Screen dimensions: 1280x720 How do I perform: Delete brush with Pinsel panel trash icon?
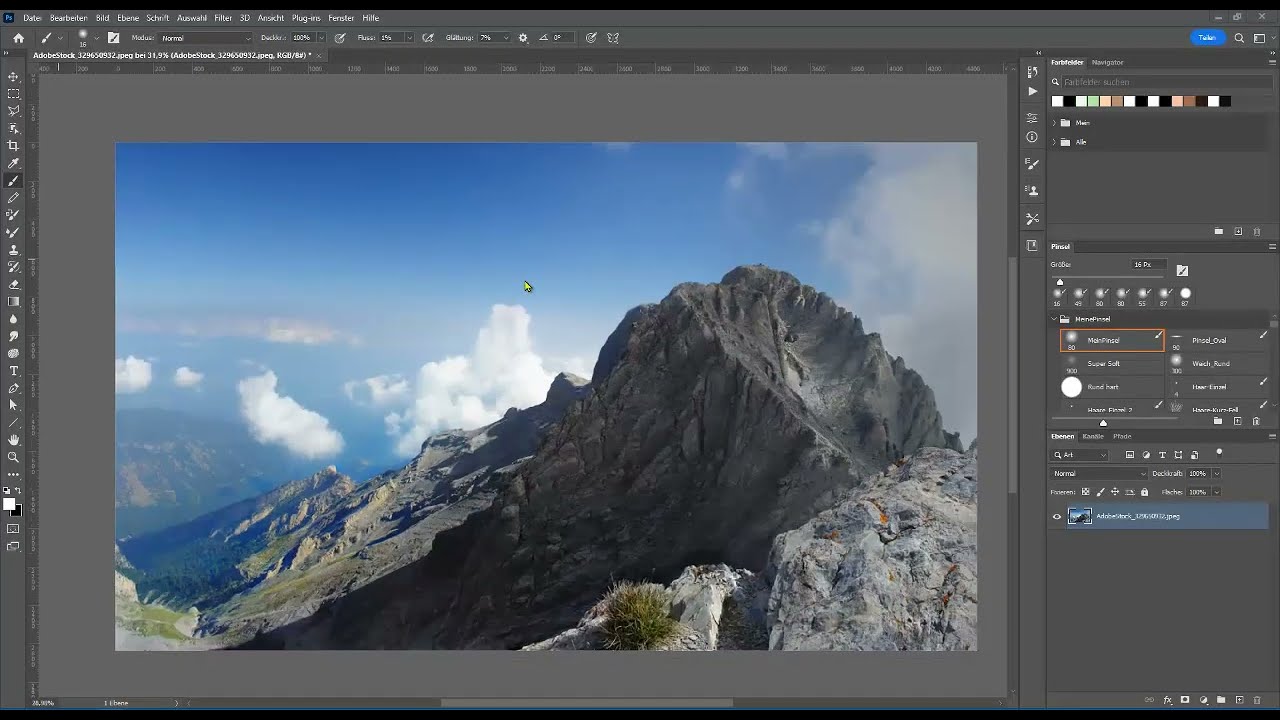tap(1256, 421)
